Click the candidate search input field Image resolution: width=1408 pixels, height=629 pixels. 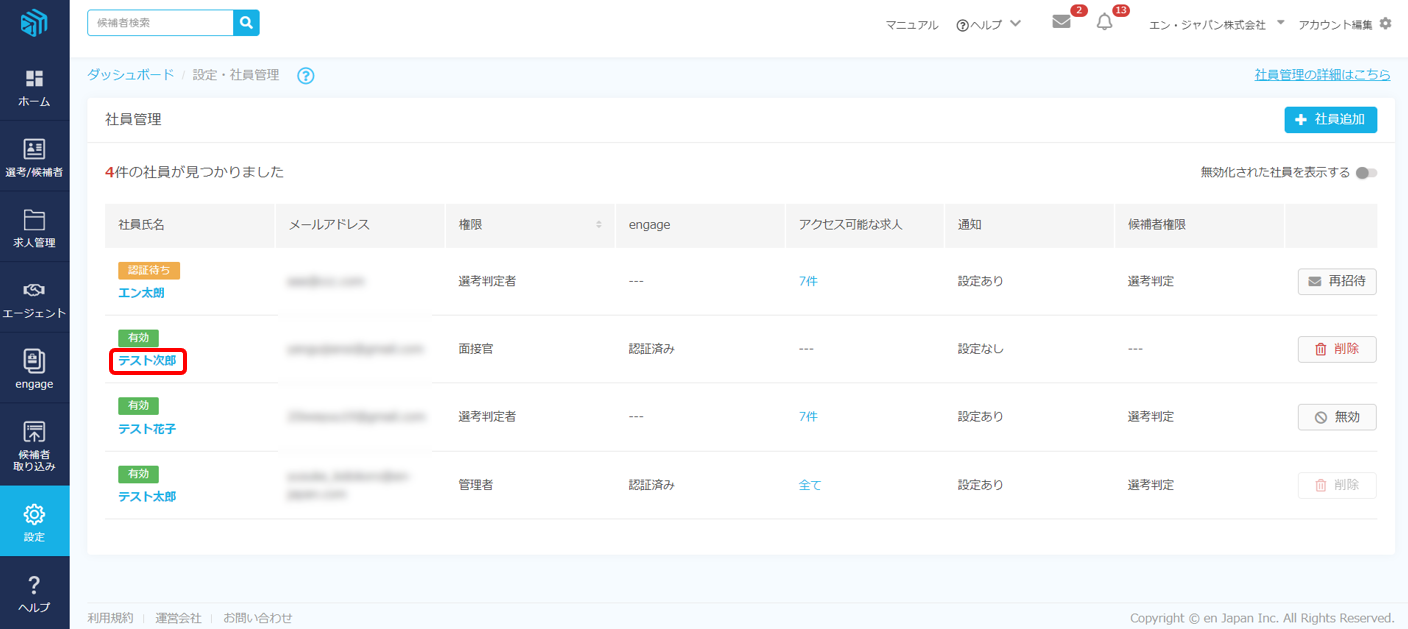(x=160, y=23)
